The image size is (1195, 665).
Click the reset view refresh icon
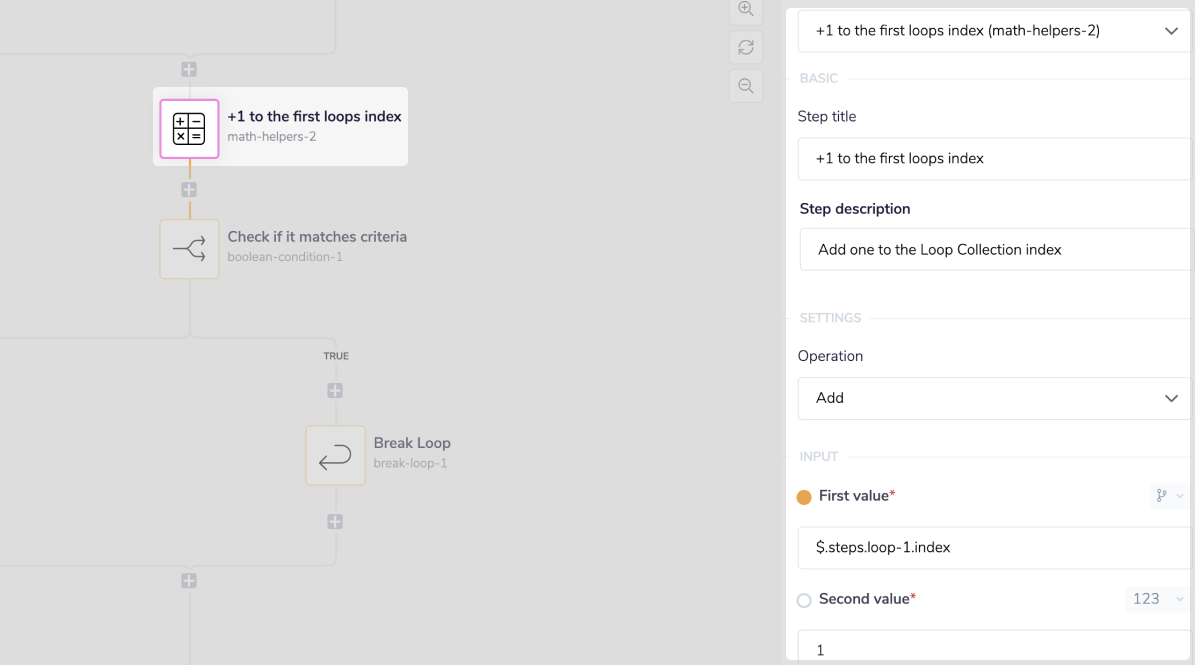point(745,47)
